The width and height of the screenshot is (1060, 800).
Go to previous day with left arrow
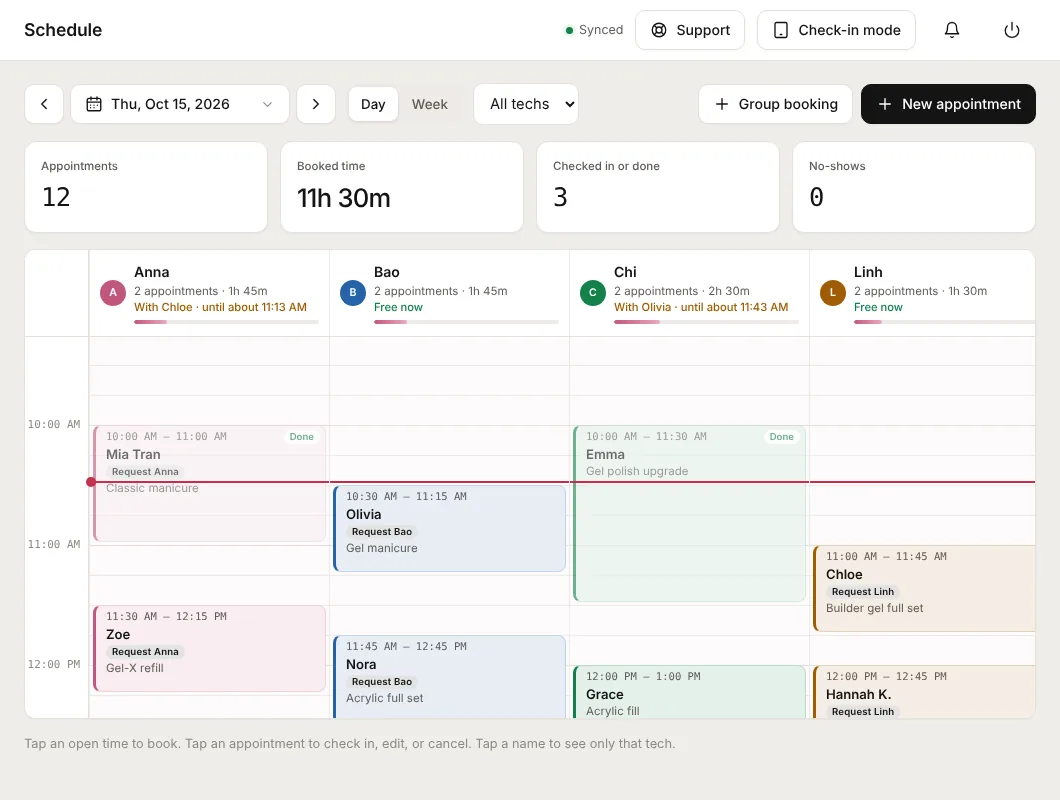click(44, 104)
